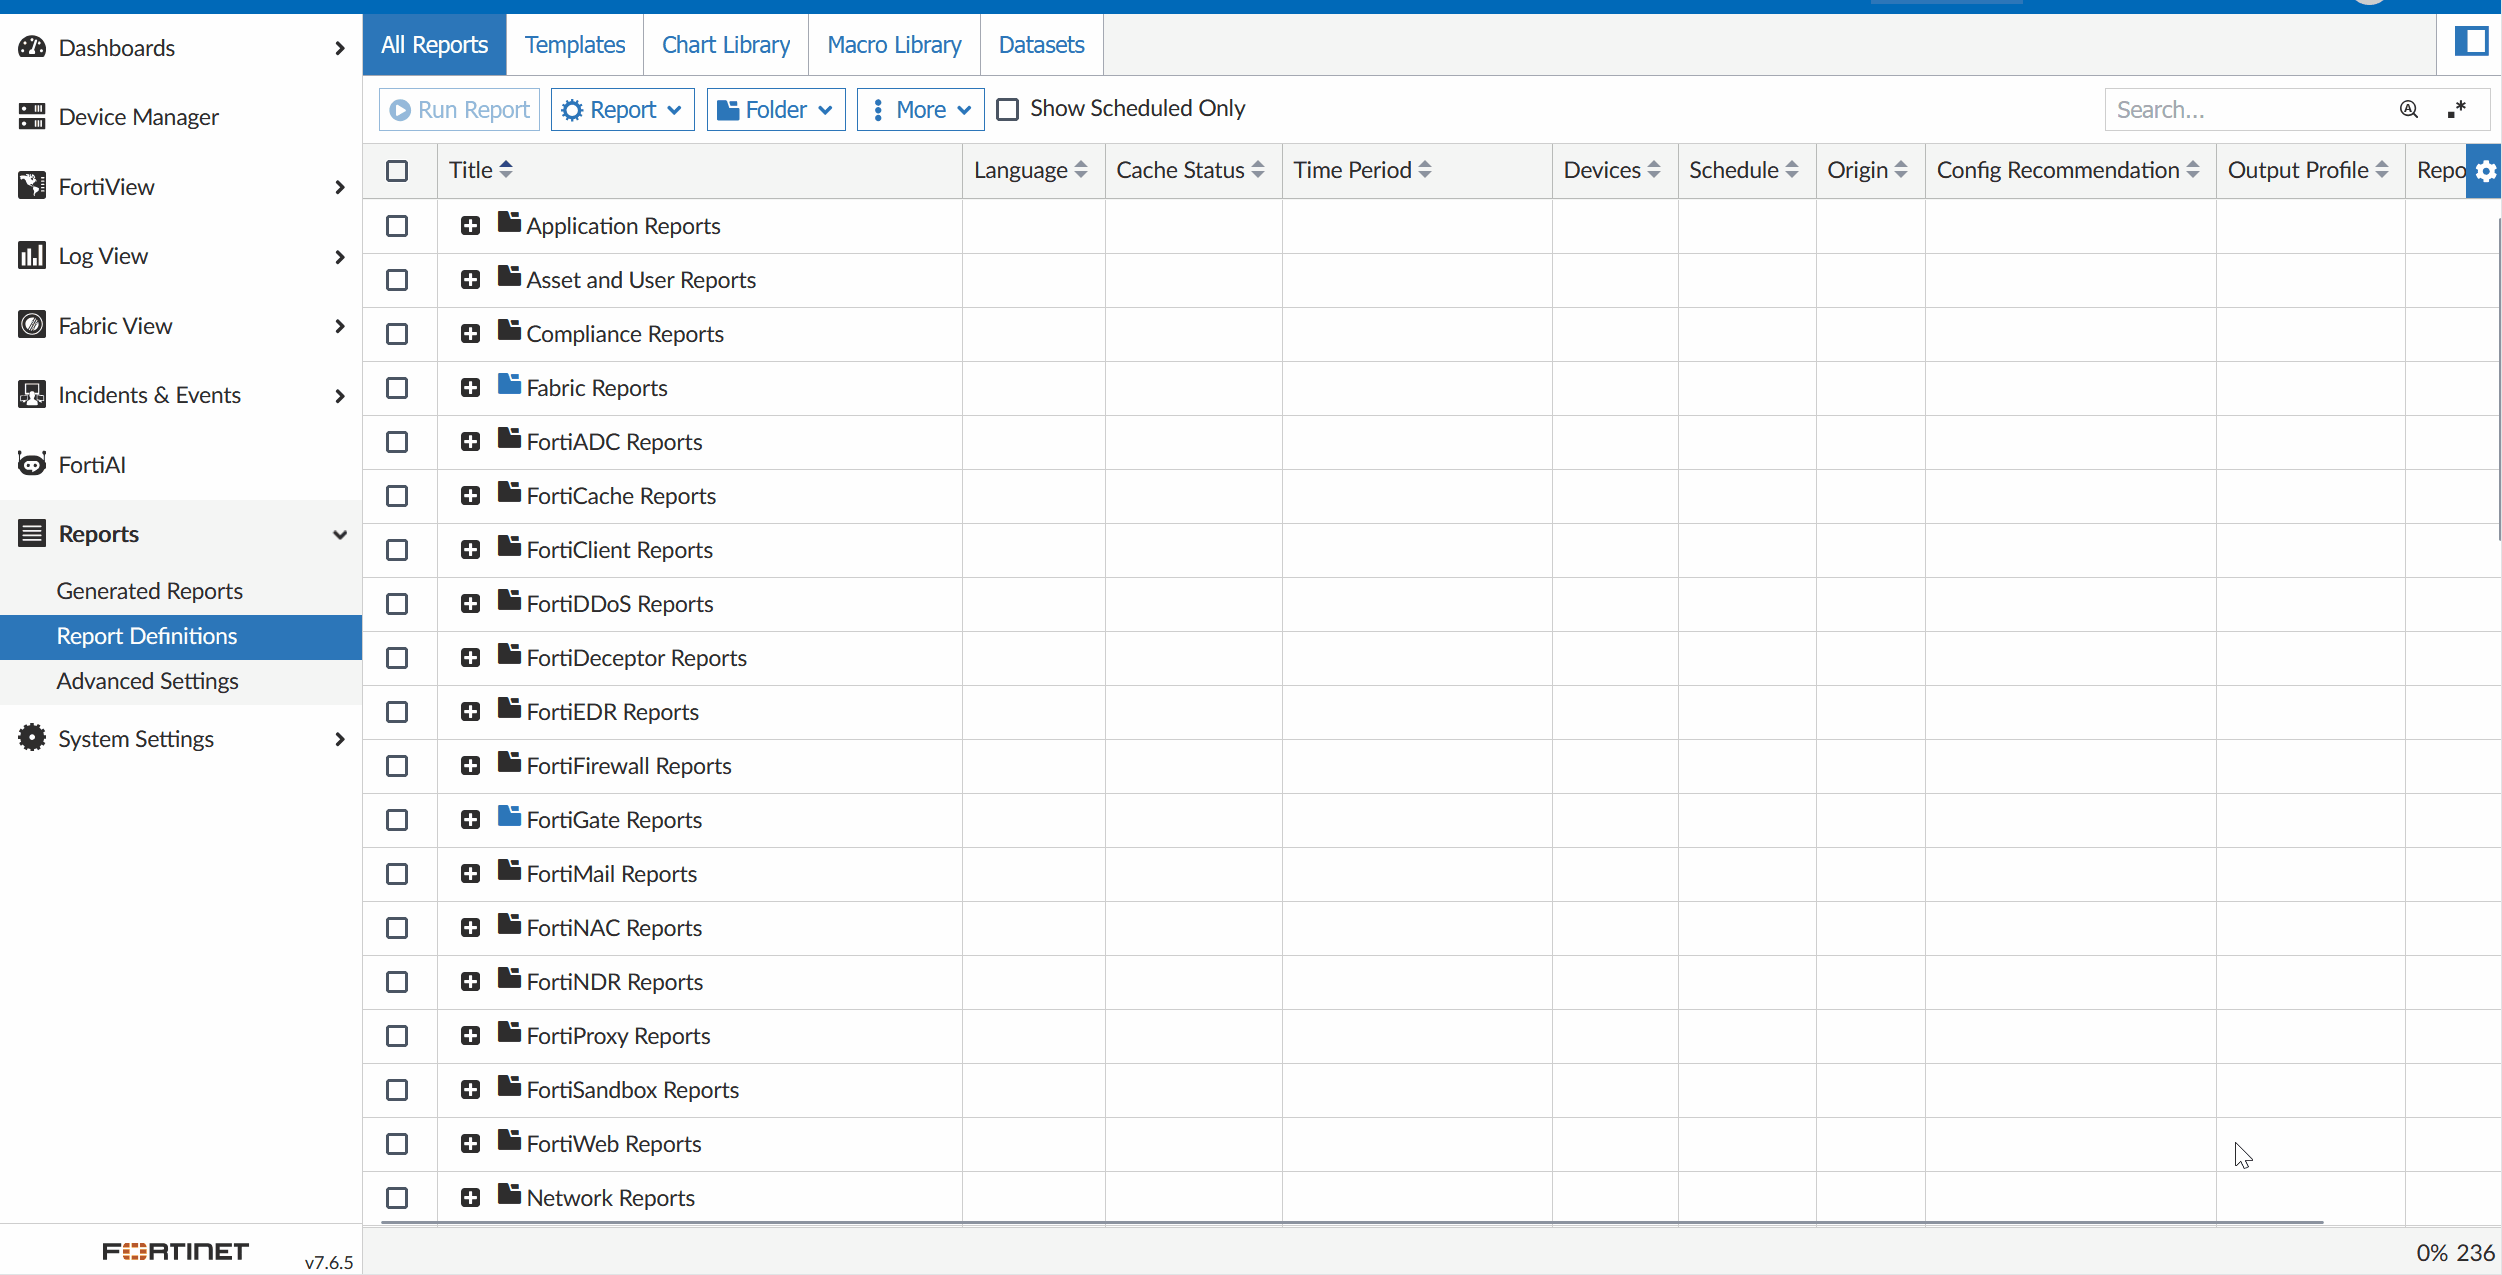
Task: Open Advanced Settings under Reports
Action: click(x=148, y=681)
